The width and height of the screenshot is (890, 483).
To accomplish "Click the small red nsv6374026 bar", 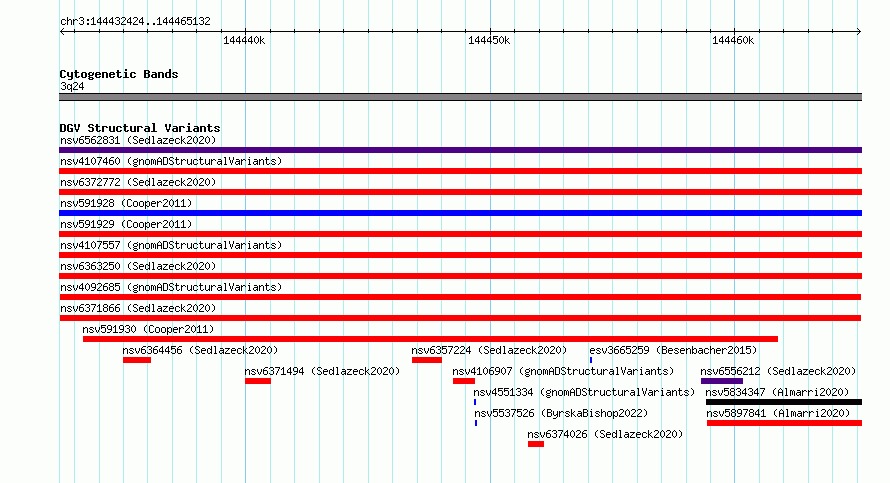I will 536,444.
